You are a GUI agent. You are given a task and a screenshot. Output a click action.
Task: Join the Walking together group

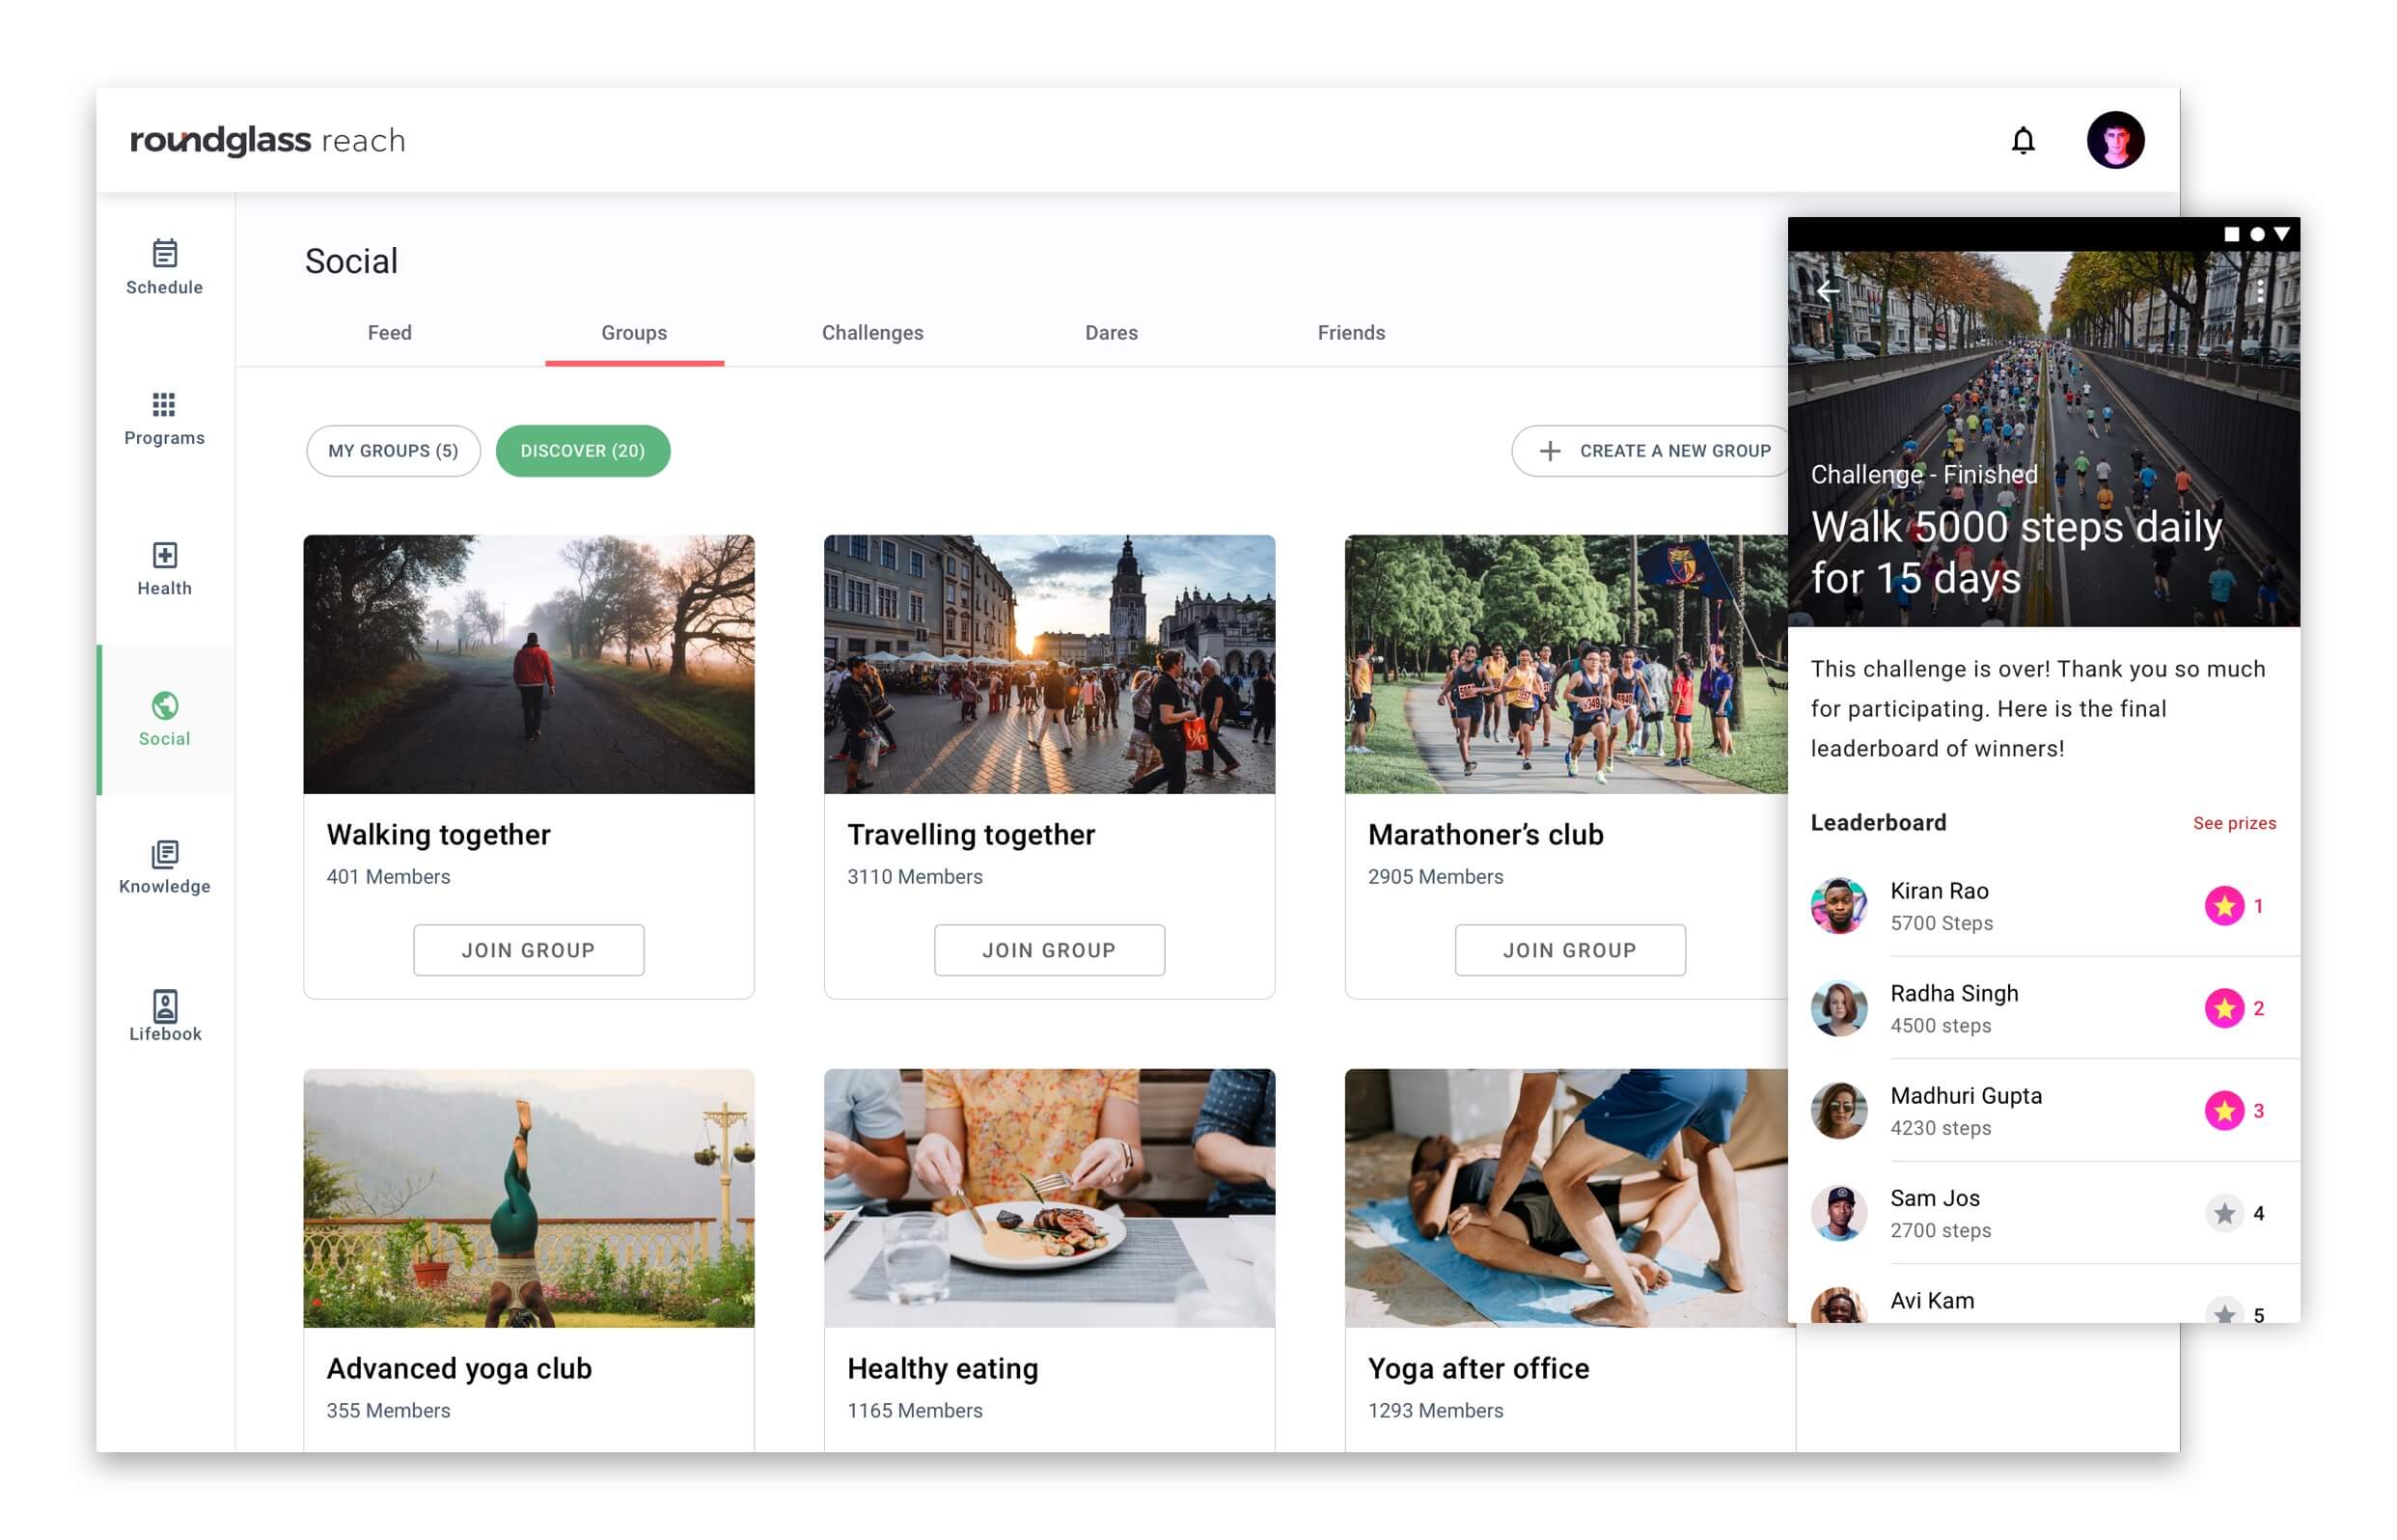tap(528, 950)
